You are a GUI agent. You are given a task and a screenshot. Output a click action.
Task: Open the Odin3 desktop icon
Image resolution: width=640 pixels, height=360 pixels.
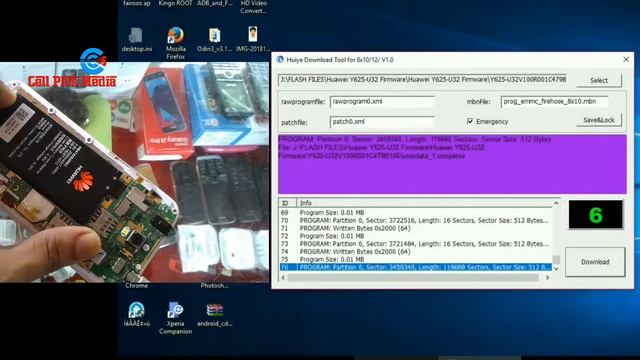click(215, 40)
